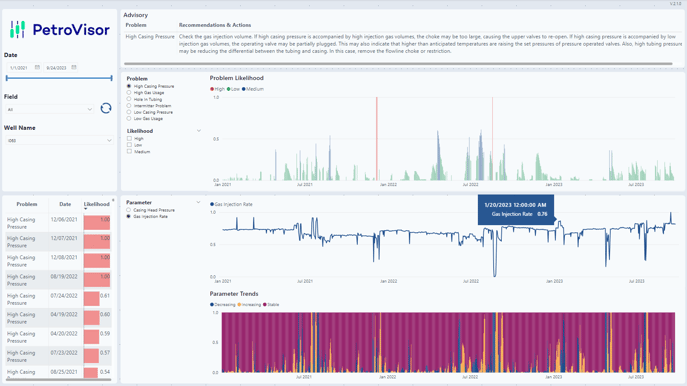Open the Well Name dropdown
Screen dimensions: 687x386
(x=59, y=140)
